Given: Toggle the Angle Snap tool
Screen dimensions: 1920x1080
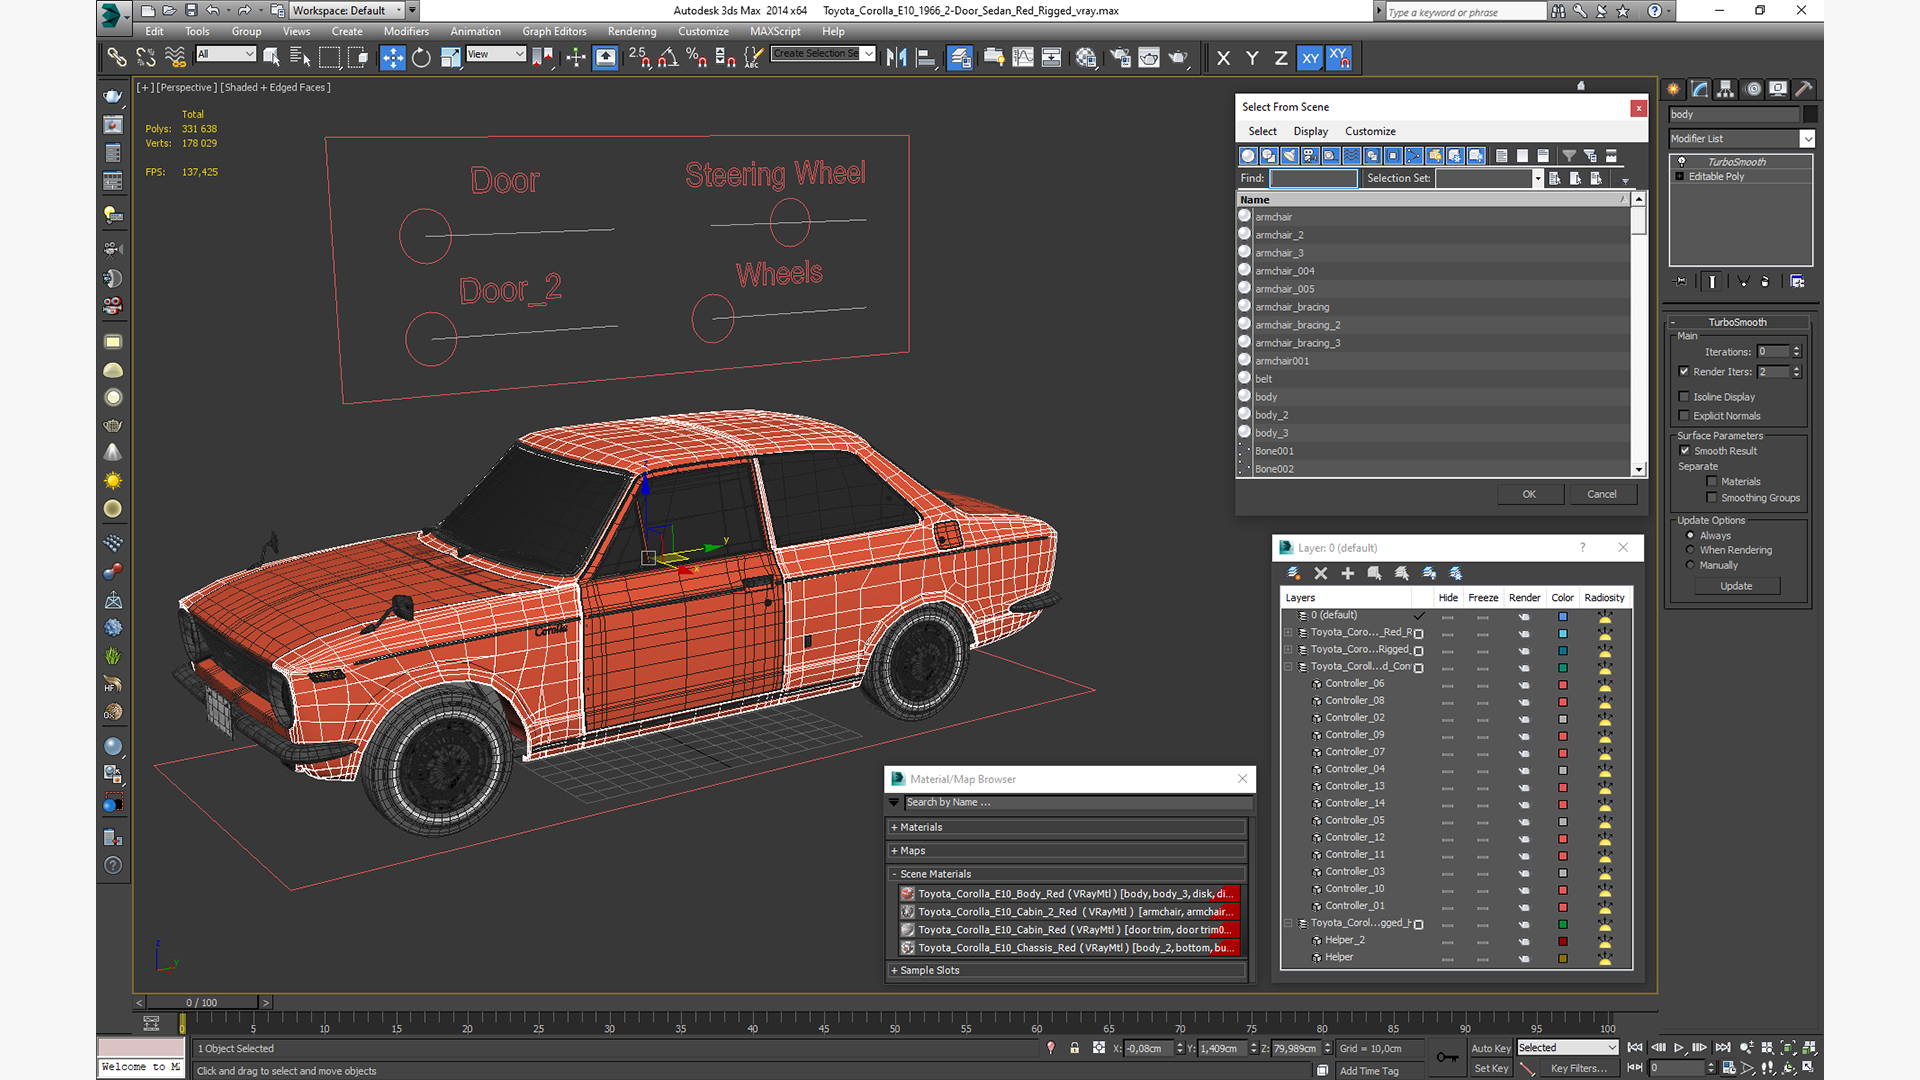Looking at the screenshot, I should [668, 57].
